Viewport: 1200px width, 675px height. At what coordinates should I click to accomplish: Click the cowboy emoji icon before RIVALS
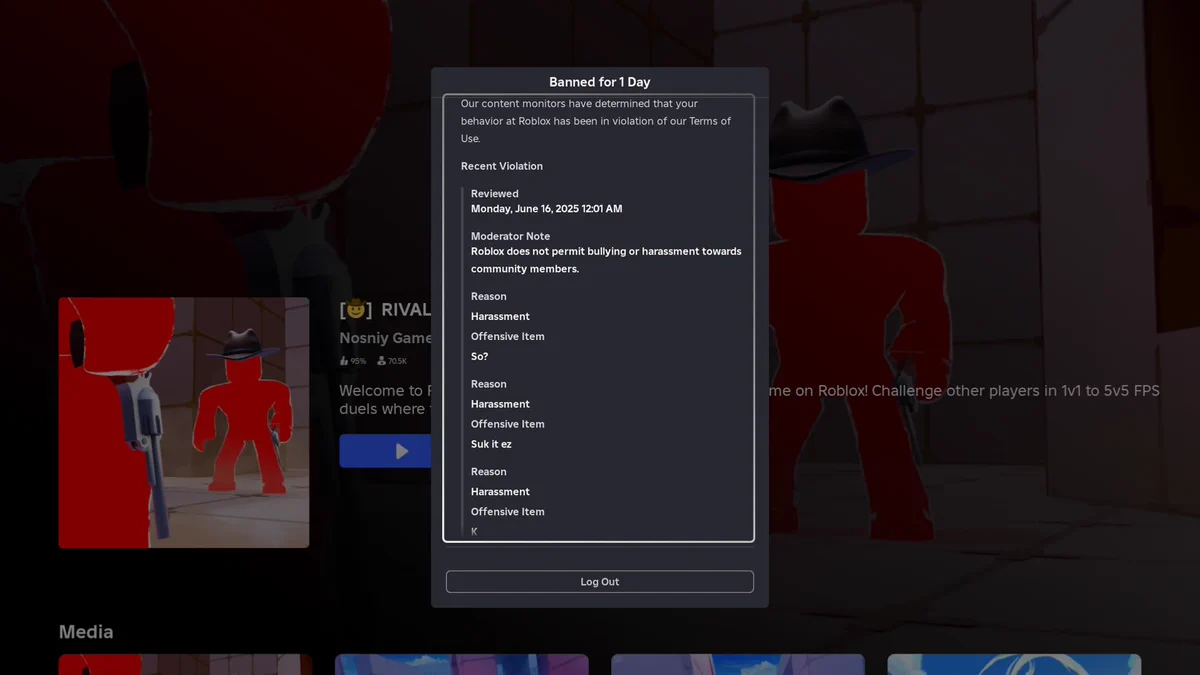point(356,310)
